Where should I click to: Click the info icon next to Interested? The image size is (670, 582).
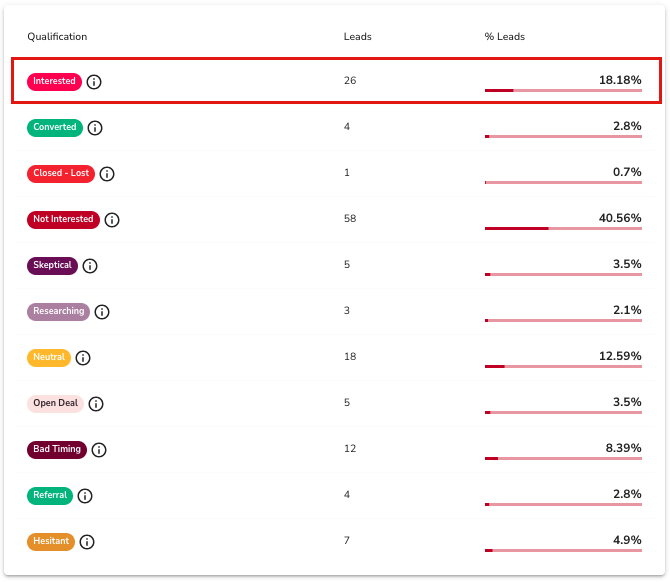[x=94, y=82]
